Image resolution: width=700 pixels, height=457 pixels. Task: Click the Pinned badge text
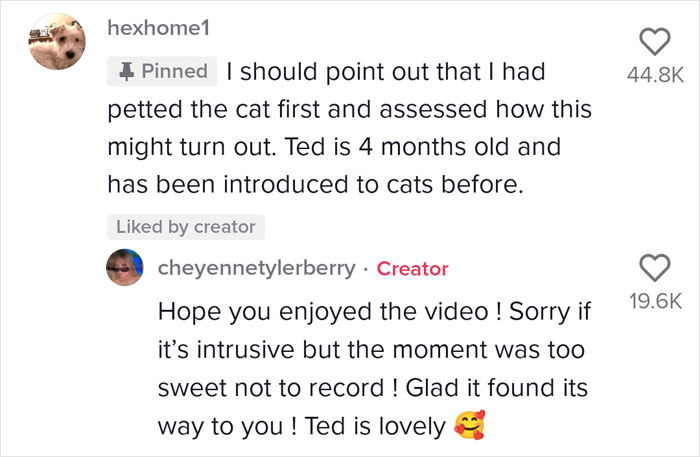(x=174, y=71)
